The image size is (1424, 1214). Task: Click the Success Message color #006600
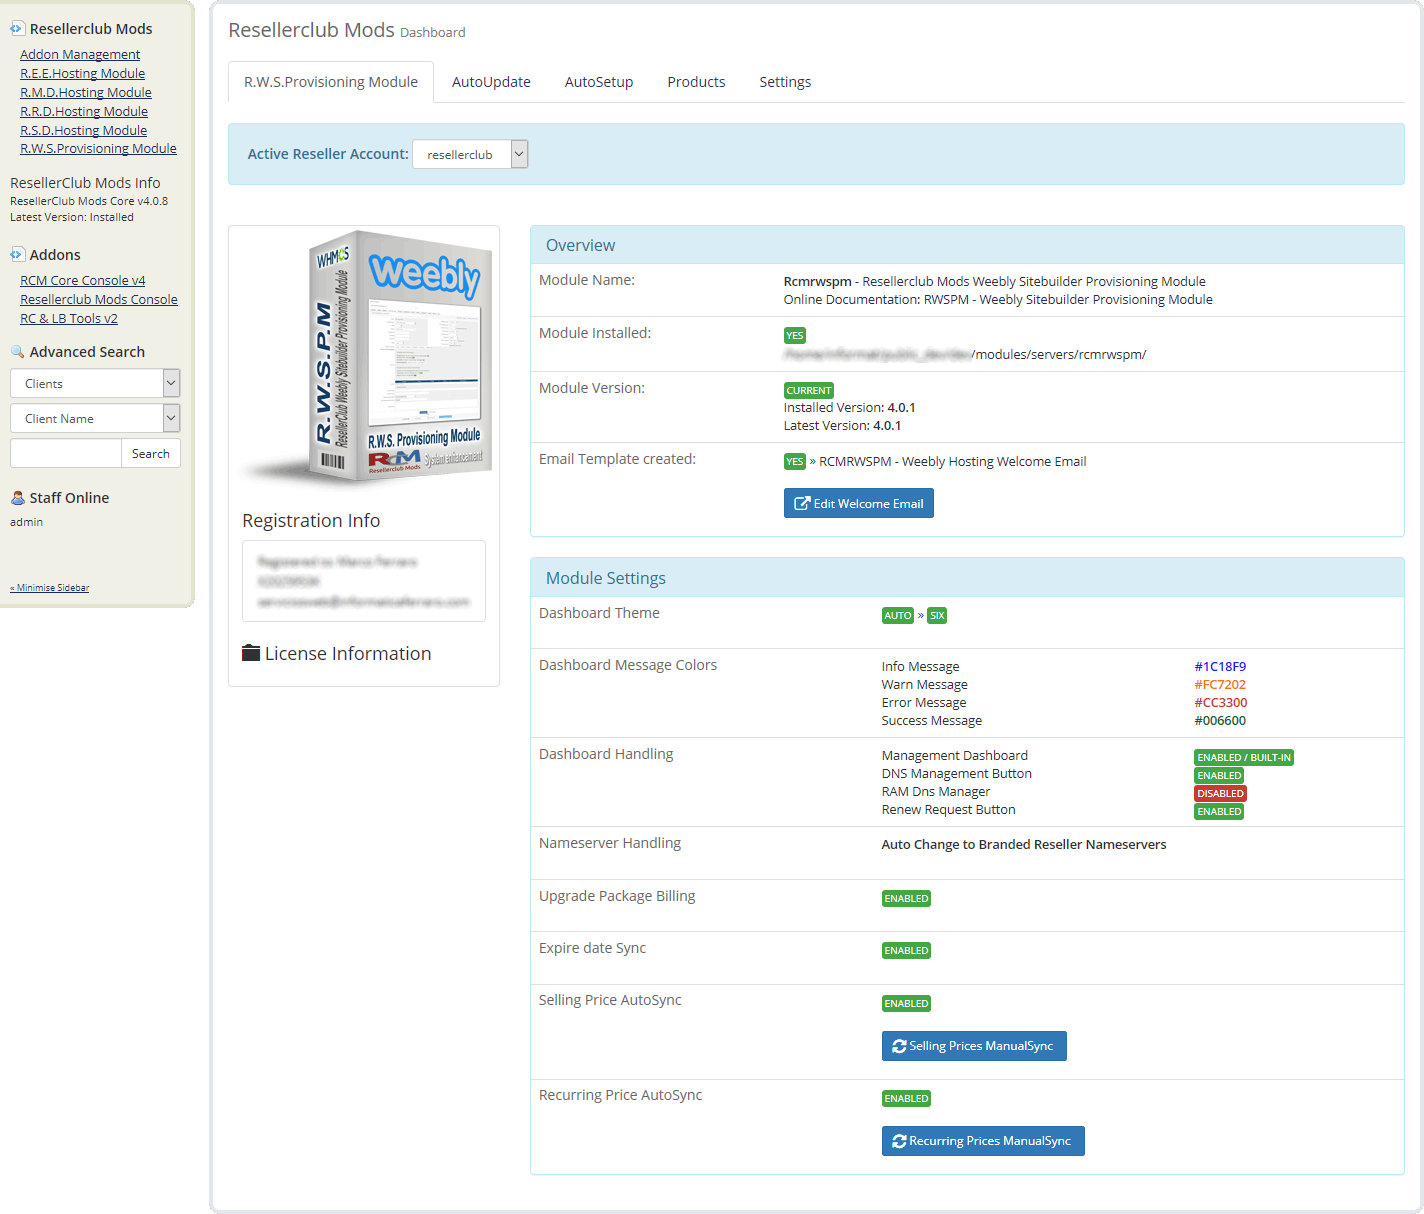click(1220, 721)
